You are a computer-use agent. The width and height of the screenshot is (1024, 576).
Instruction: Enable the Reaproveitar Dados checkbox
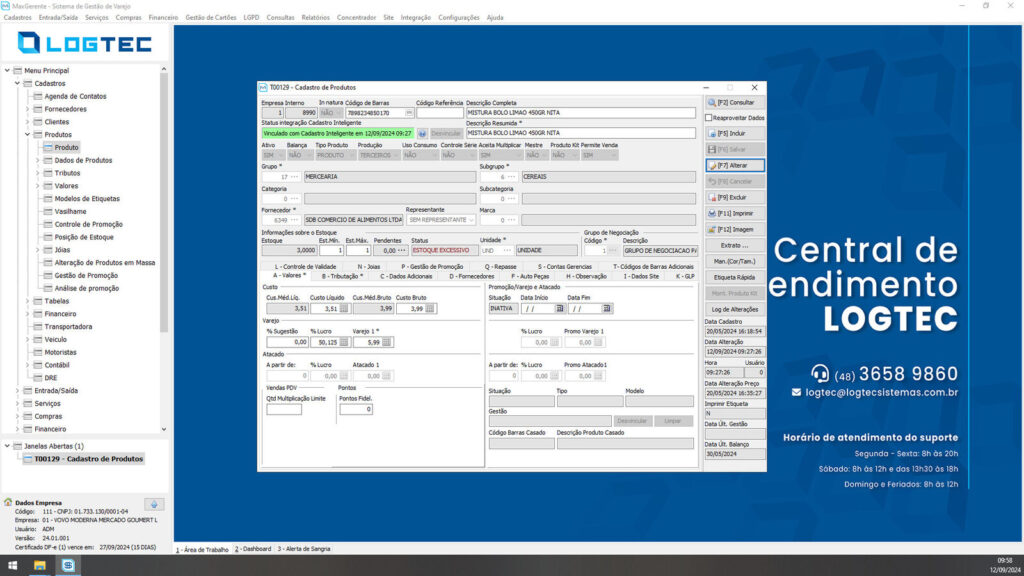coord(709,118)
